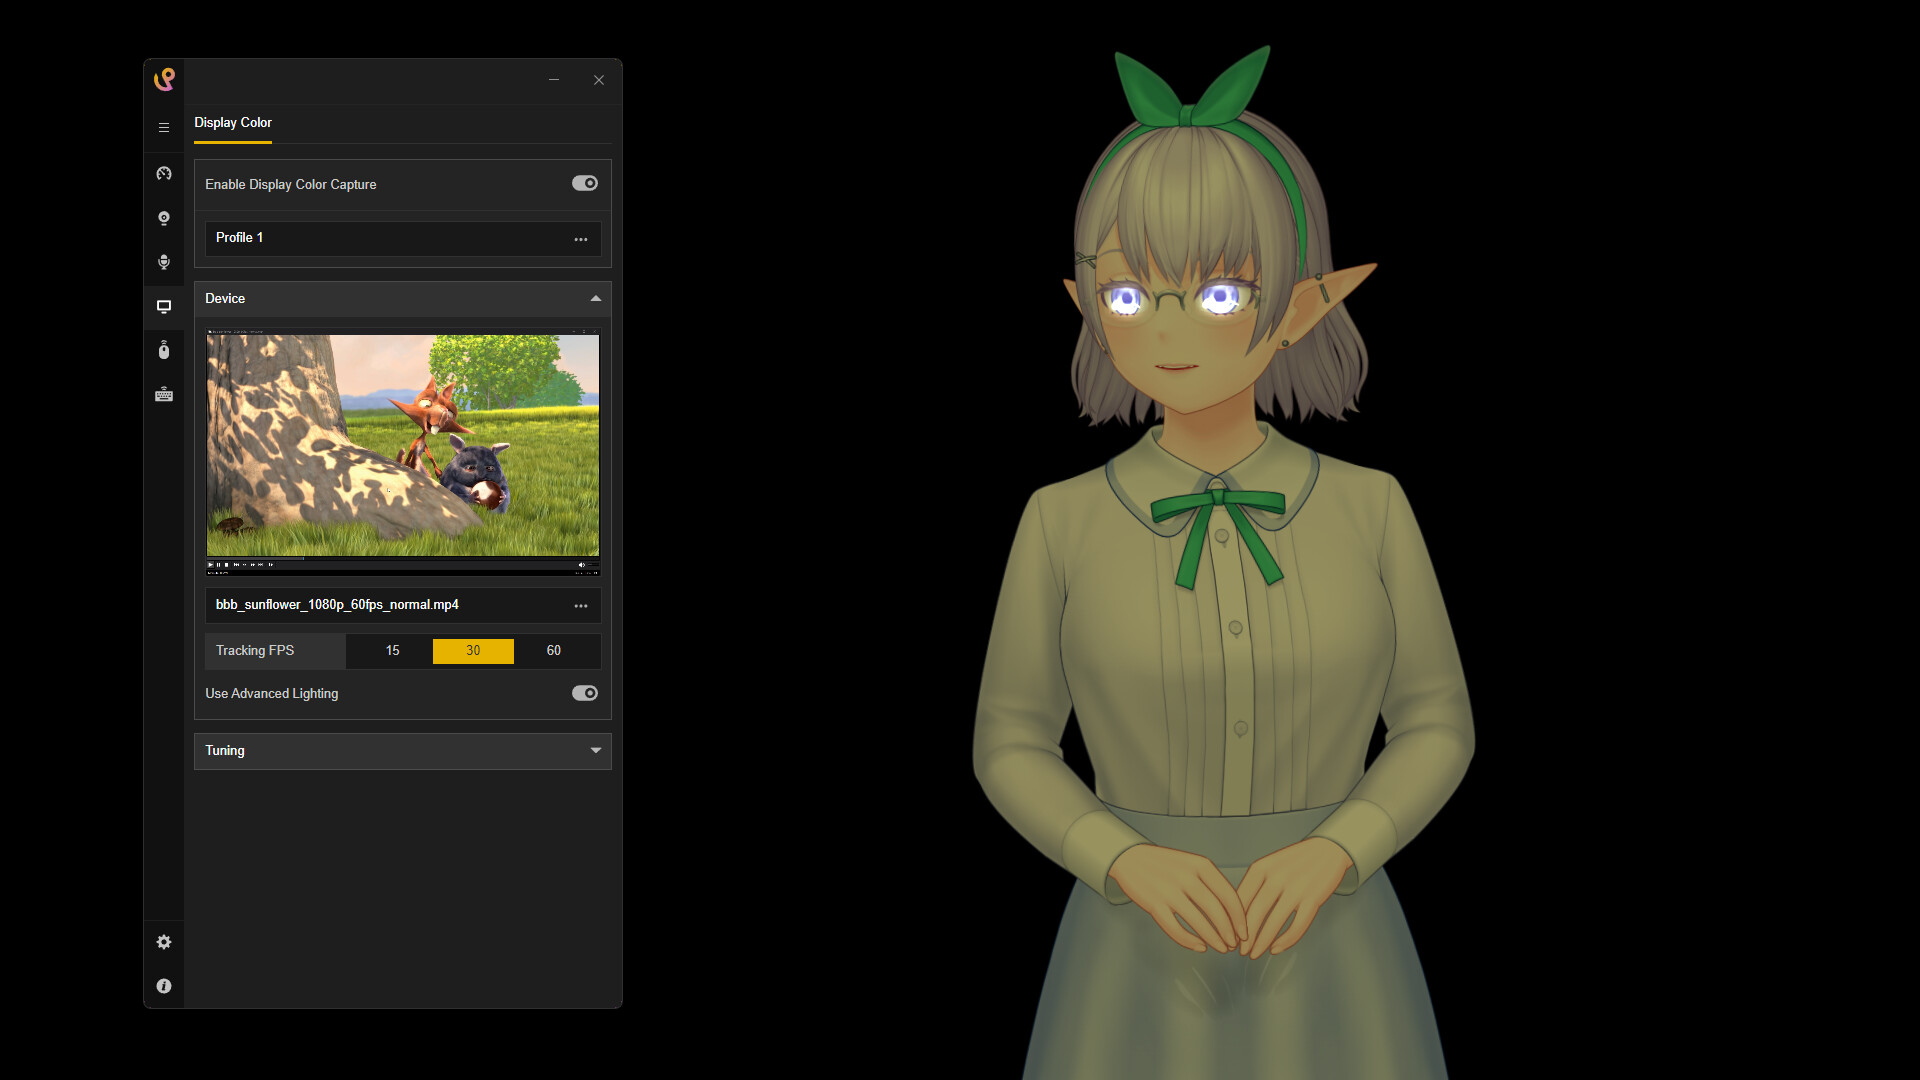Expand the Tuning section
Image resolution: width=1920 pixels, height=1080 pixels.
click(x=595, y=750)
